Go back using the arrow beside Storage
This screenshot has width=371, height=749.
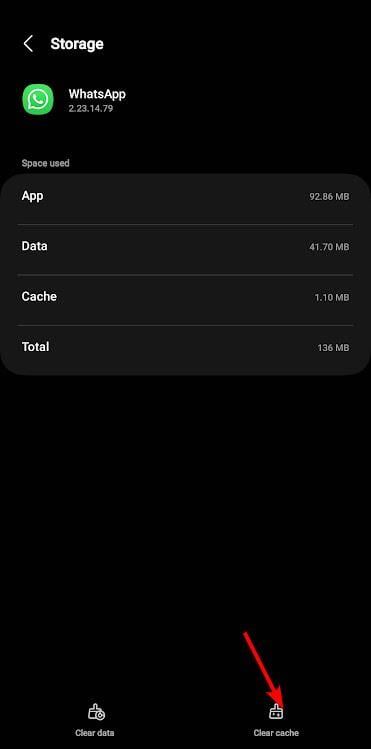point(28,43)
